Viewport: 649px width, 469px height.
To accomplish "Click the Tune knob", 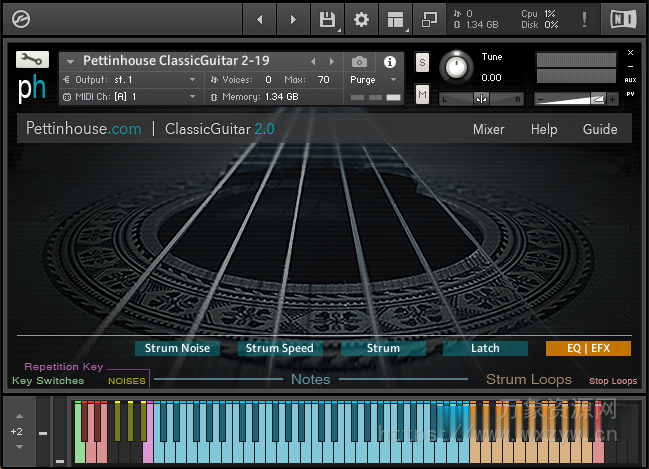I will coord(456,67).
